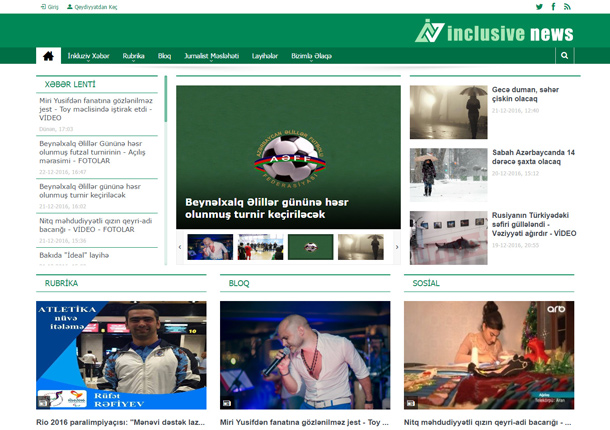Click the carousel next arrow
This screenshot has width=610, height=430.
(x=396, y=247)
